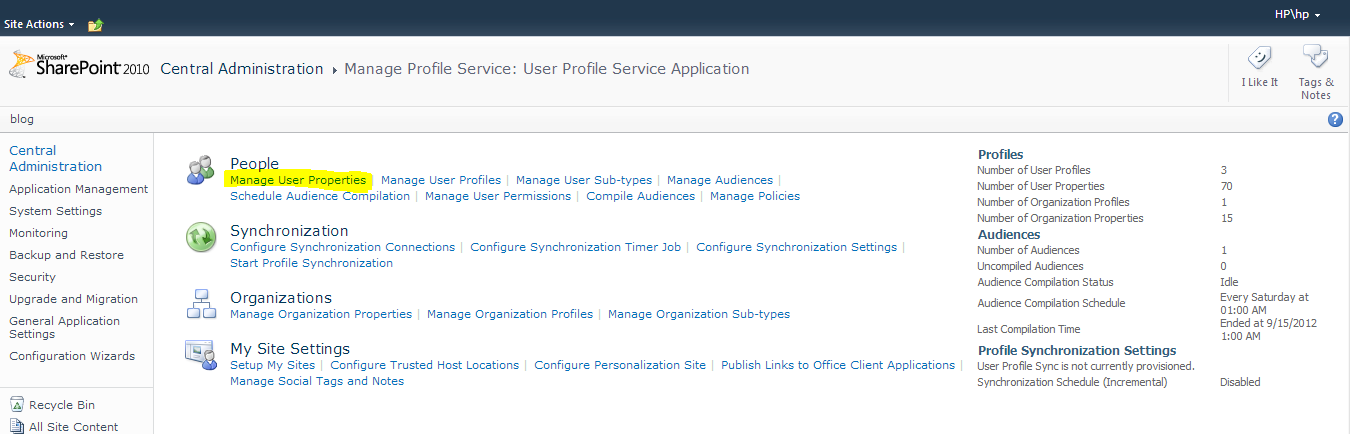The image size is (1350, 434).
Task: Click the Recycle Bin icon in sidebar
Action: (x=17, y=405)
